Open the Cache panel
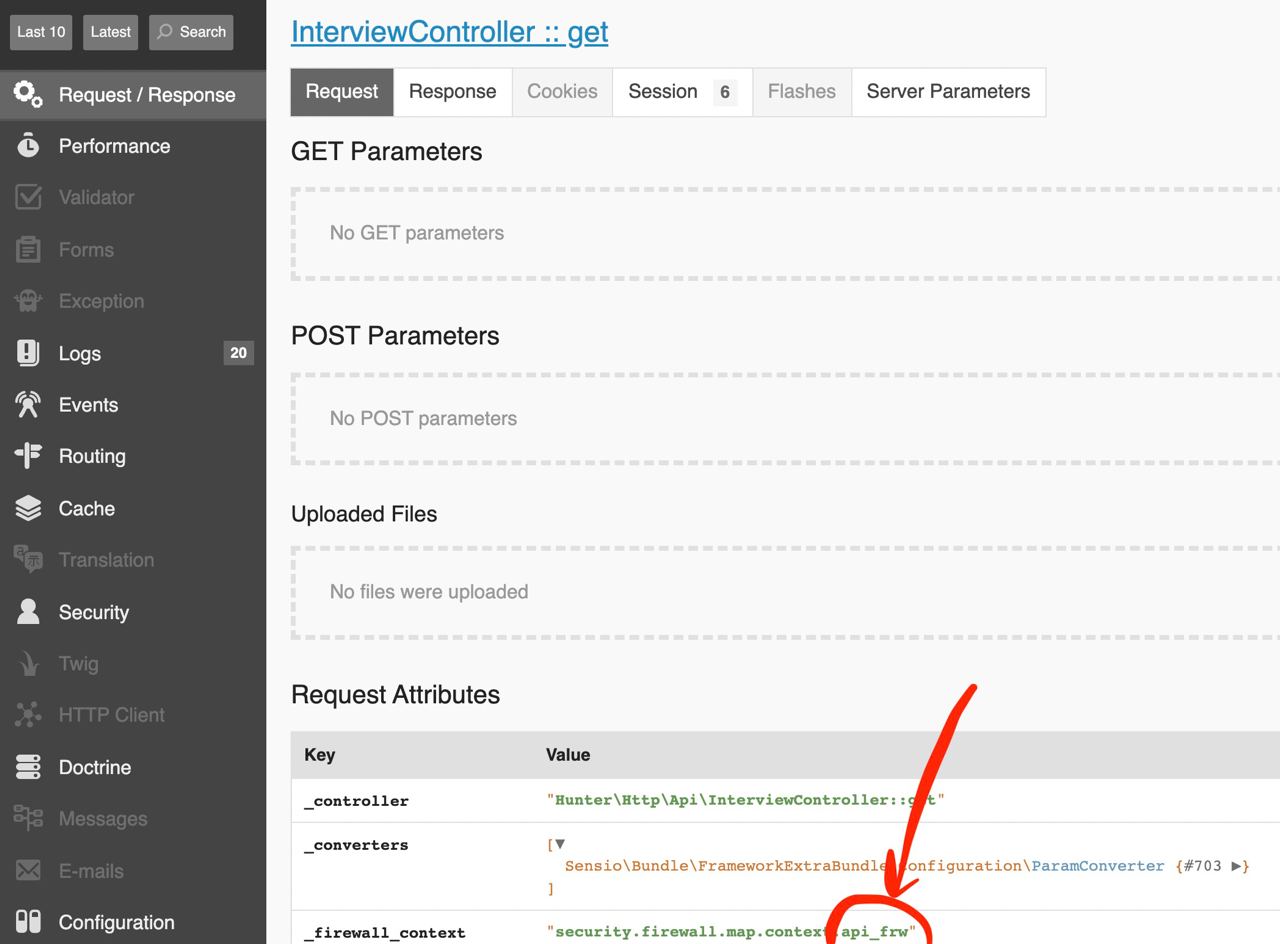Screen dimensions: 1280x944 click(x=133, y=508)
